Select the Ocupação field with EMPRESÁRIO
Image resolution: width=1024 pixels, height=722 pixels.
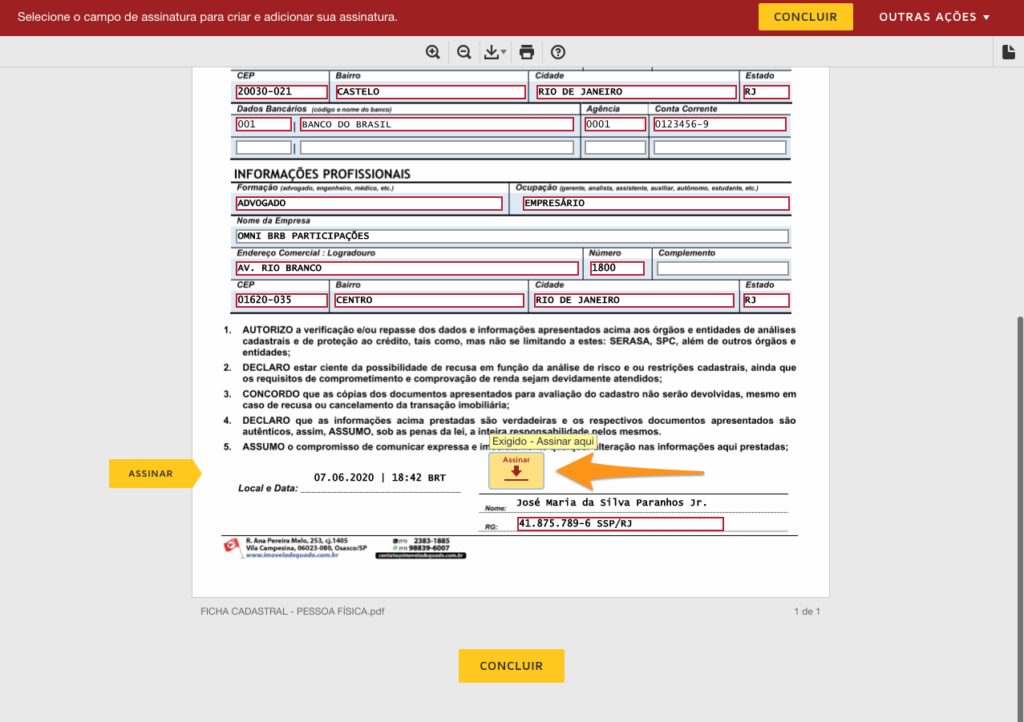pos(656,203)
